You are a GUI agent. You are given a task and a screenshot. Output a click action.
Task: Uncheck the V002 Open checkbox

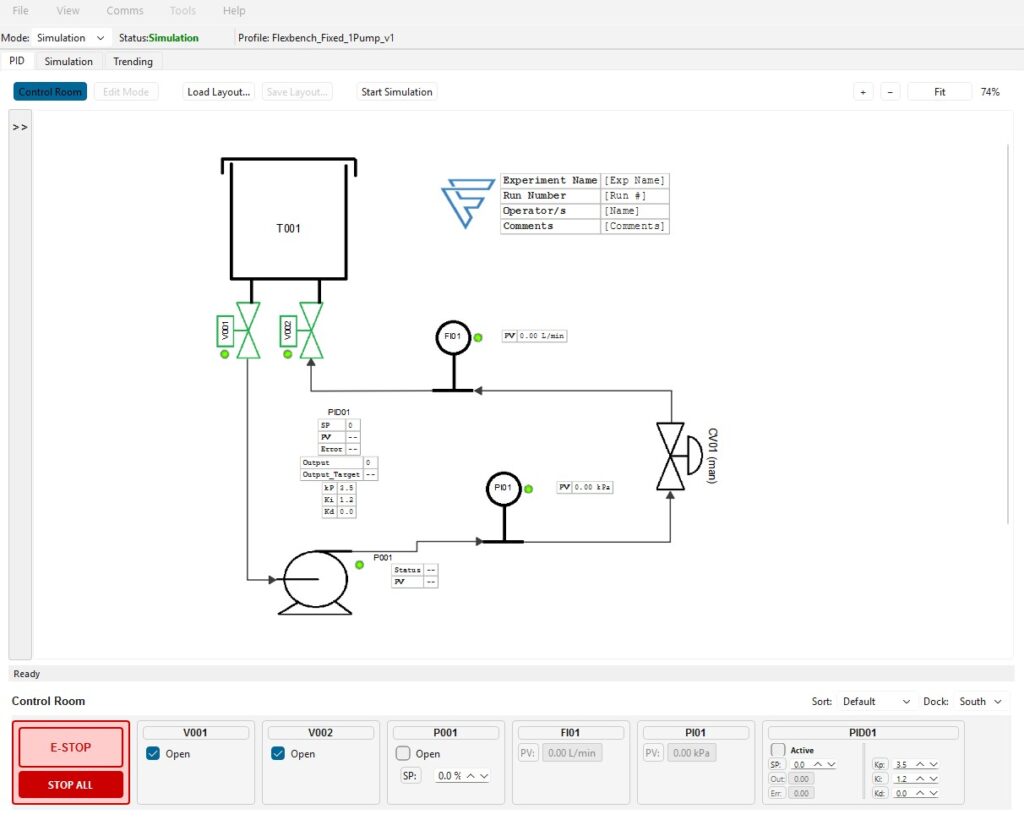click(278, 754)
